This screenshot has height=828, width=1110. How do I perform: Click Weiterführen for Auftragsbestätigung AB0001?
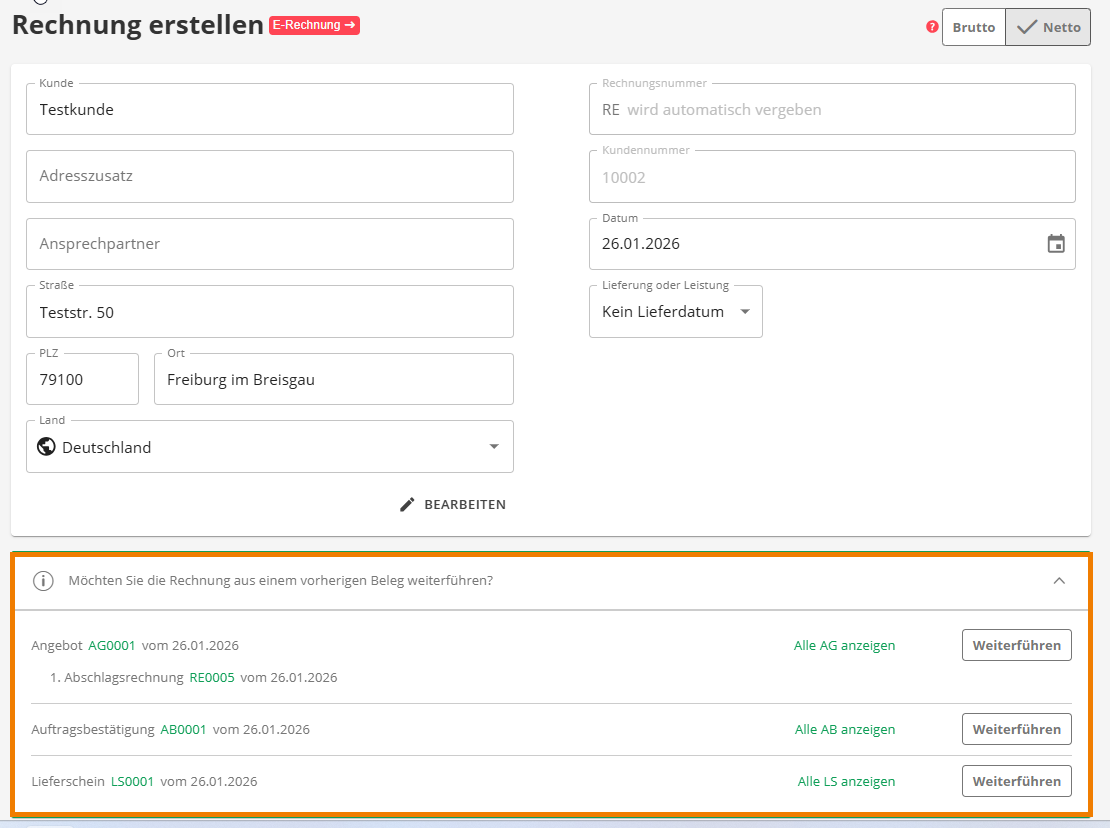click(1017, 729)
